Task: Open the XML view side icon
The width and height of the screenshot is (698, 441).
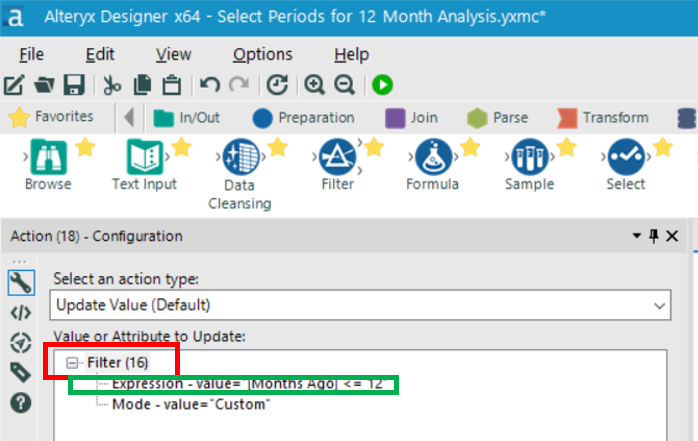Action: [x=20, y=313]
